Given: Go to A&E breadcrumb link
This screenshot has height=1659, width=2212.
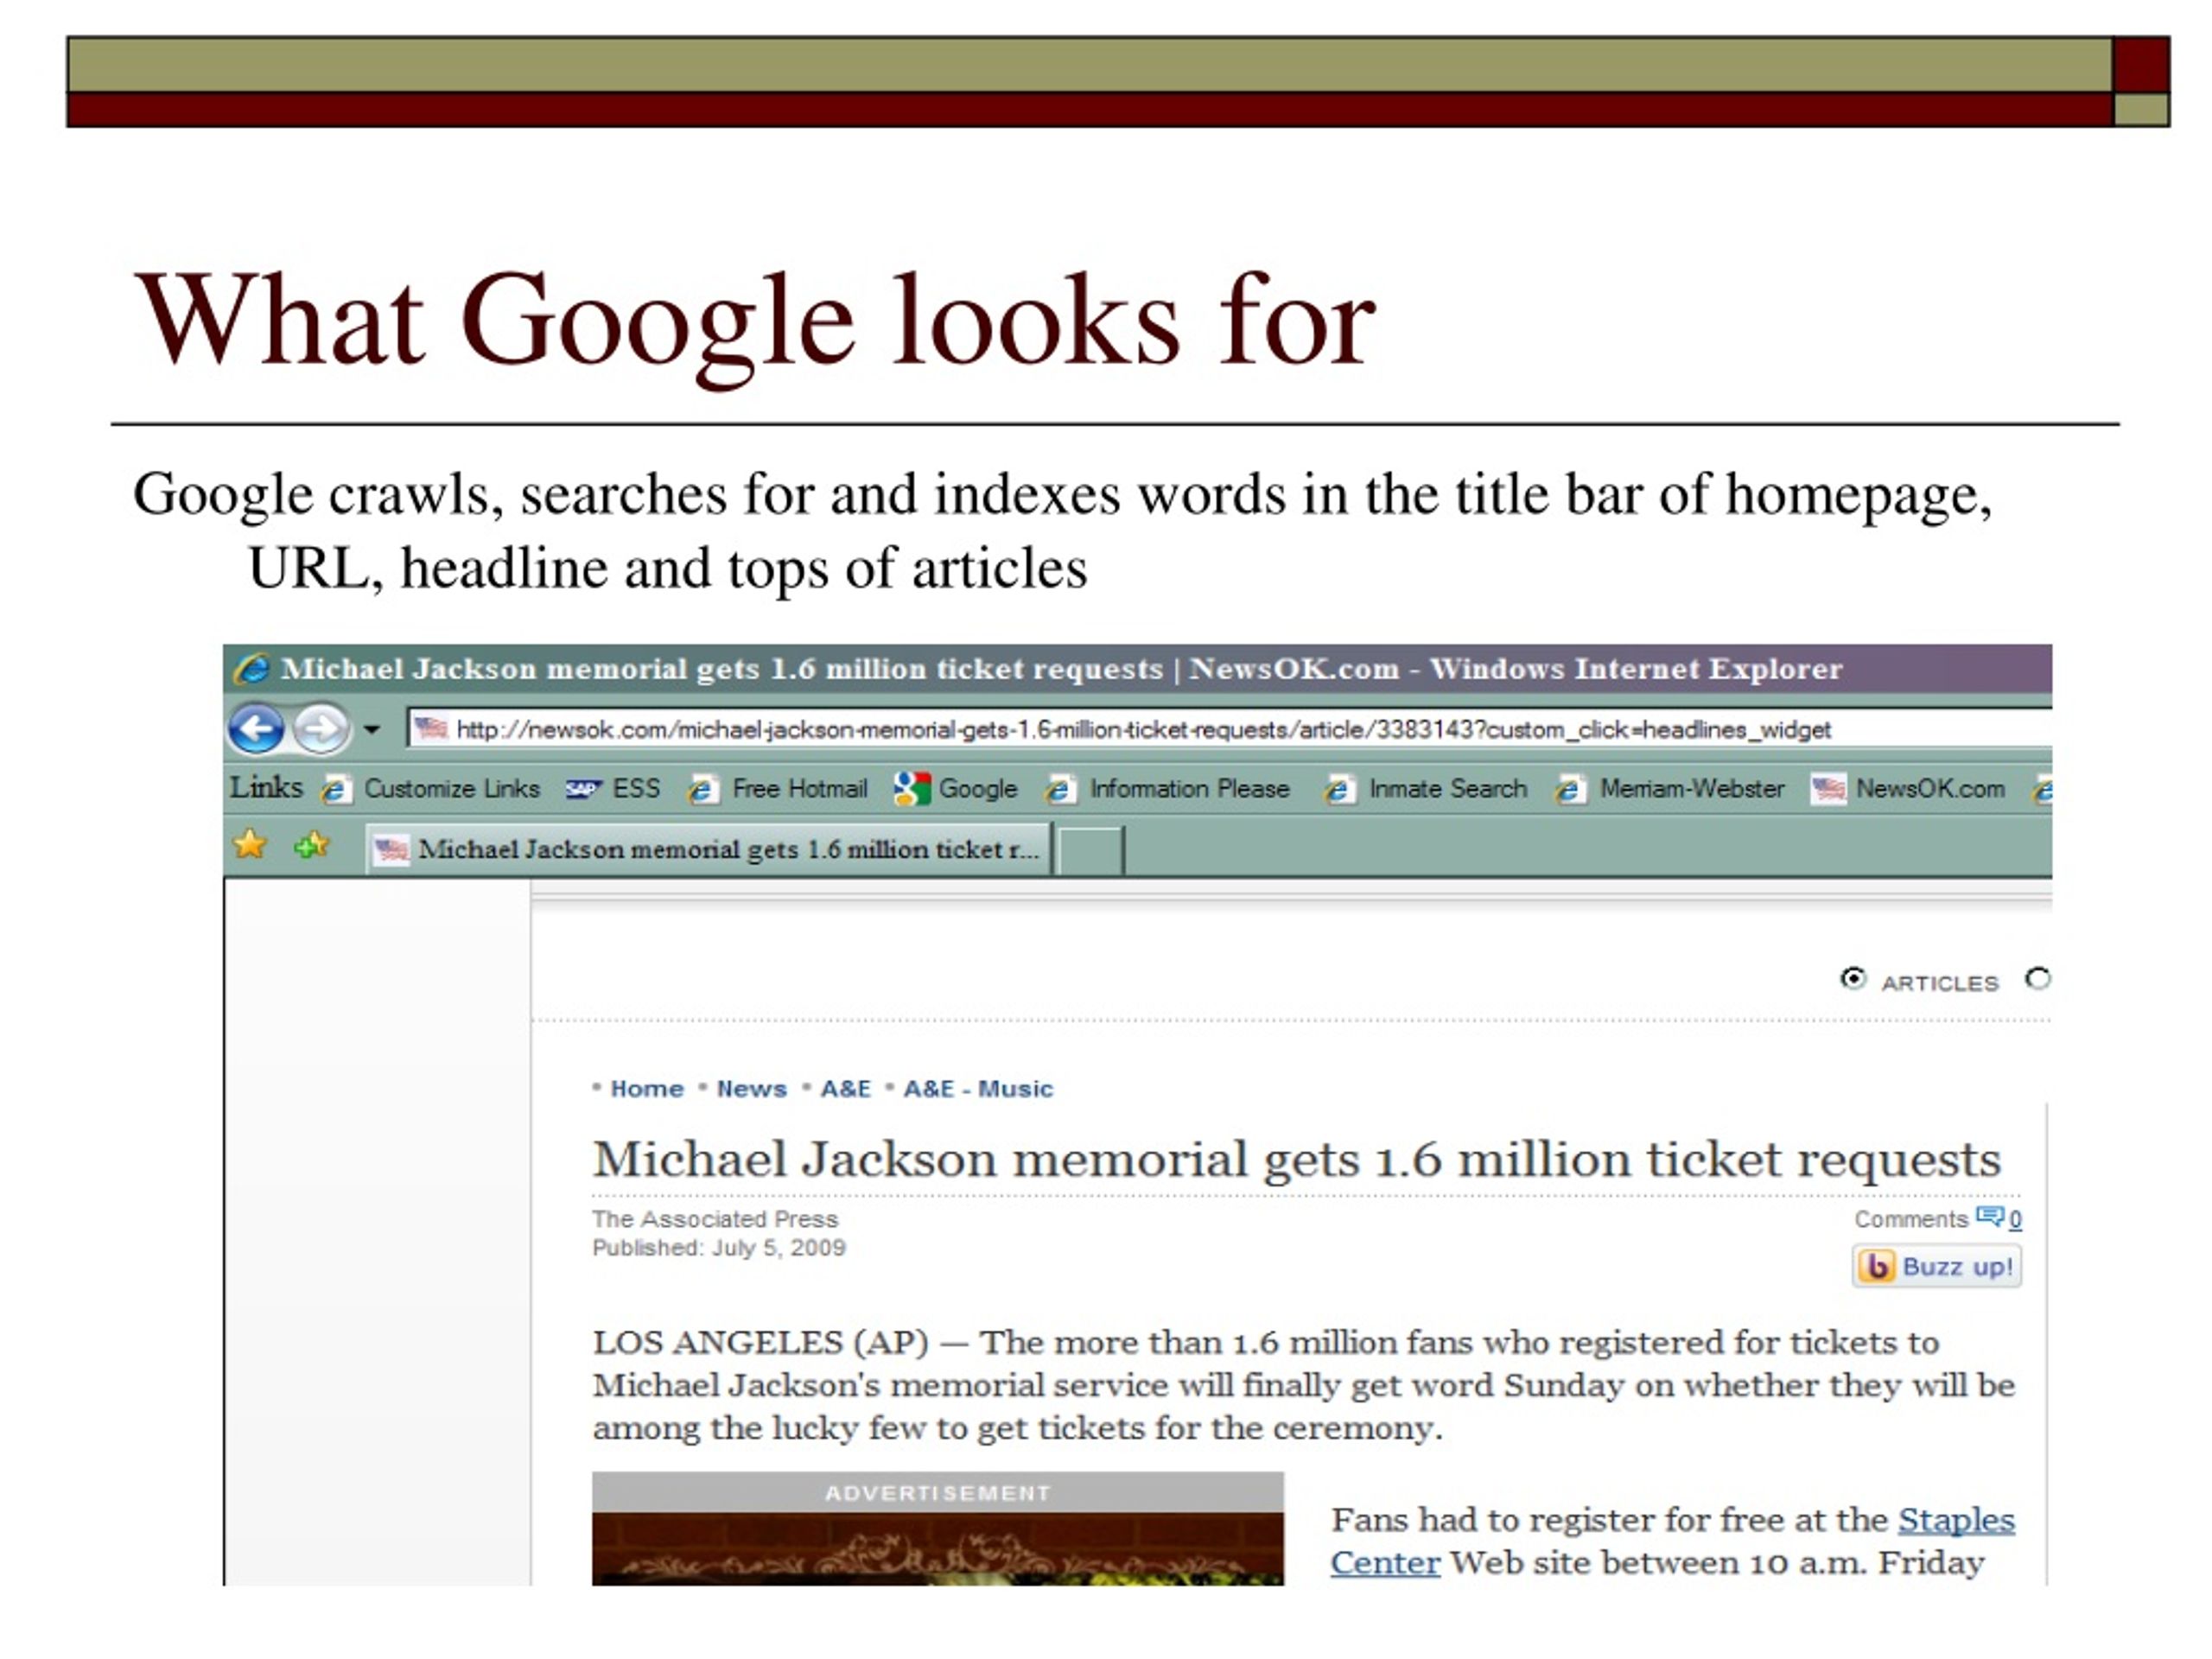Looking at the screenshot, I should [x=846, y=1088].
